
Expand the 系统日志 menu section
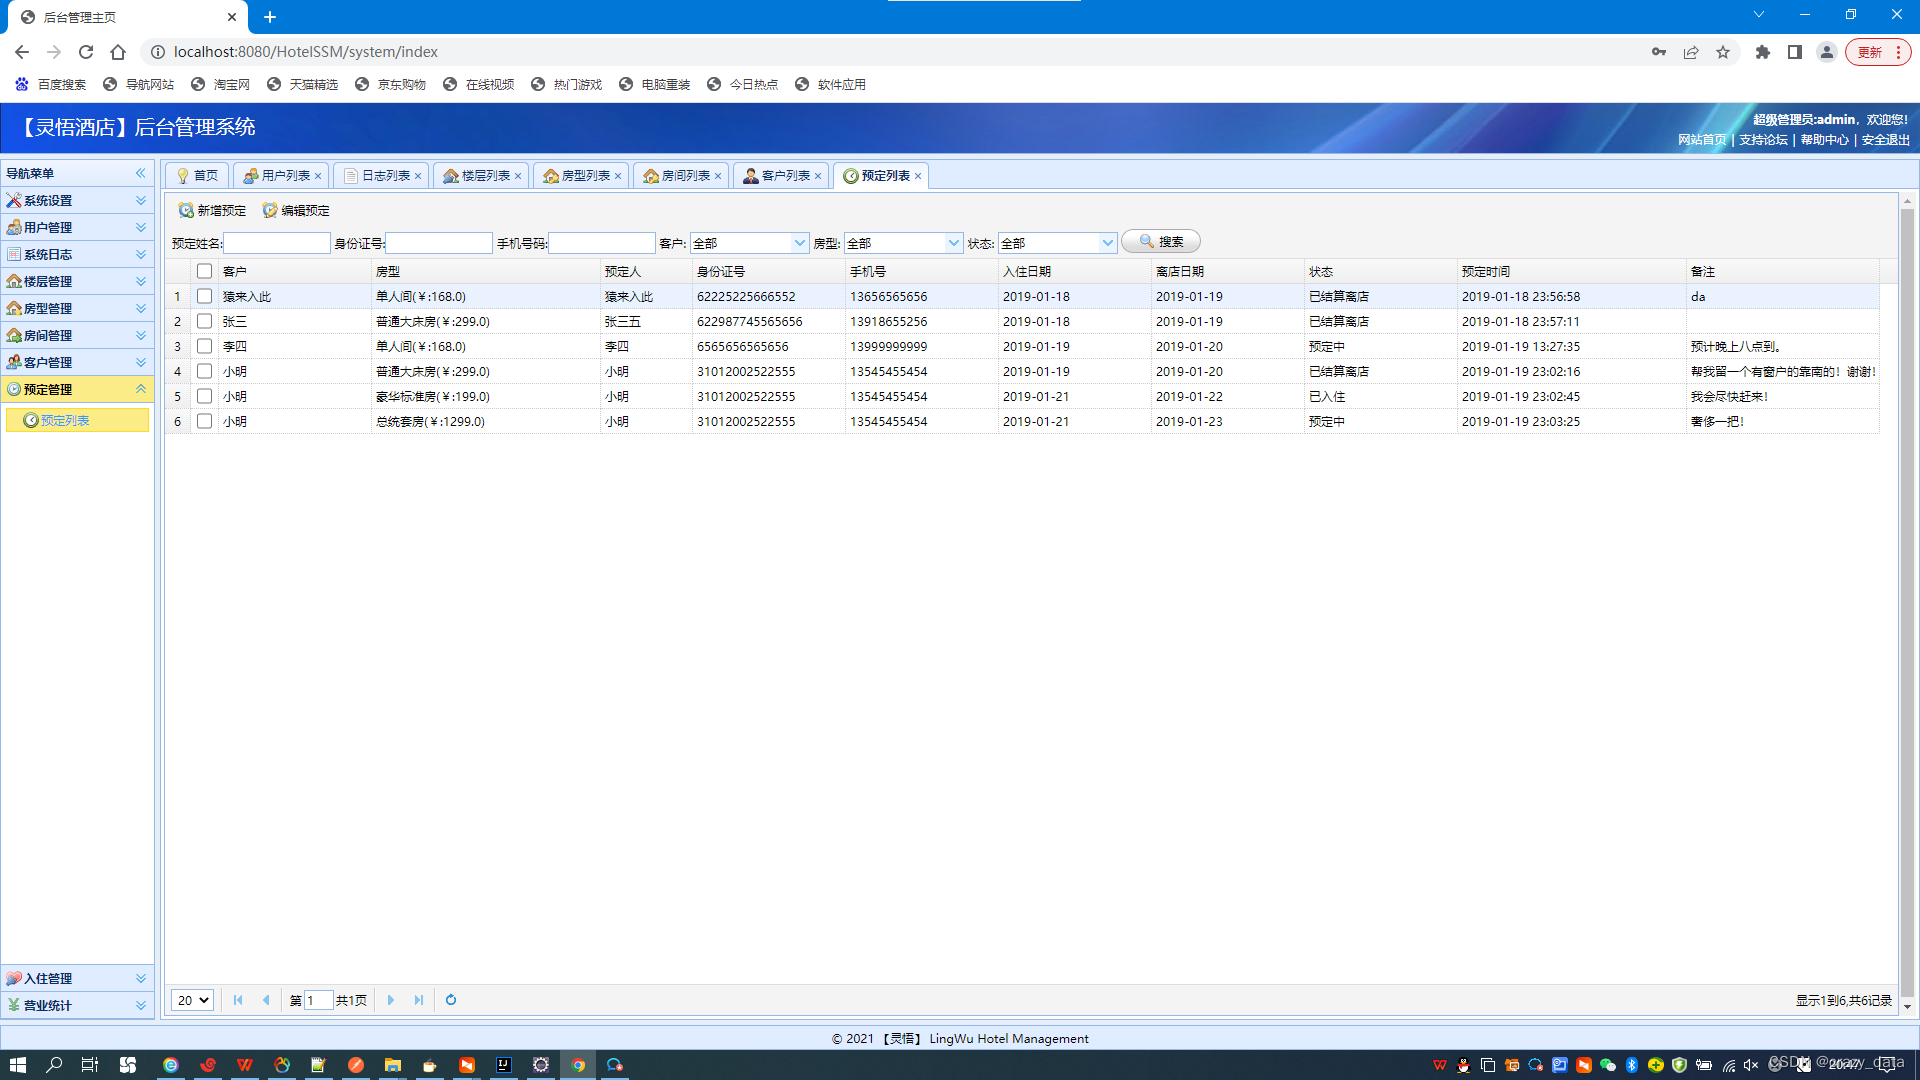[77, 254]
